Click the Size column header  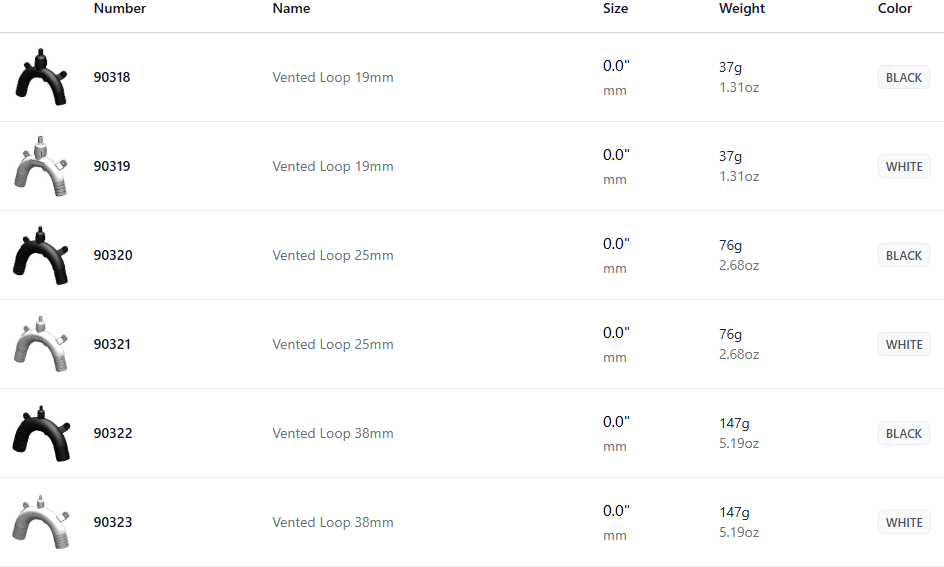[616, 9]
